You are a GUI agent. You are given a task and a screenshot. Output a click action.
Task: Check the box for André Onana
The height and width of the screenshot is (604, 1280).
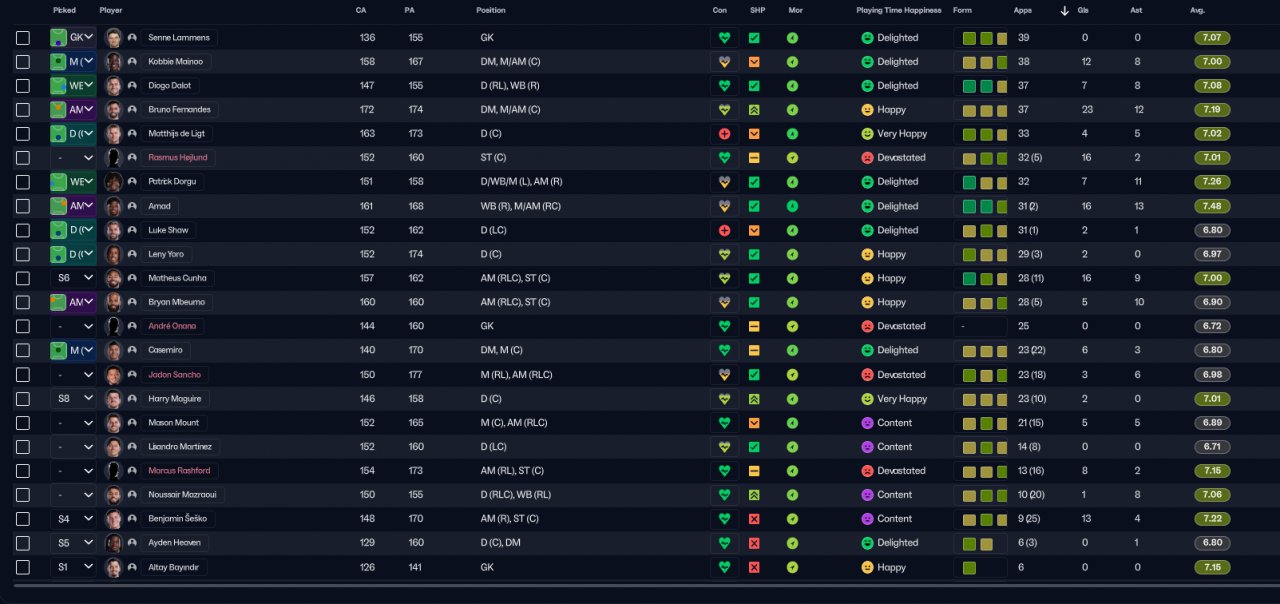pos(23,326)
